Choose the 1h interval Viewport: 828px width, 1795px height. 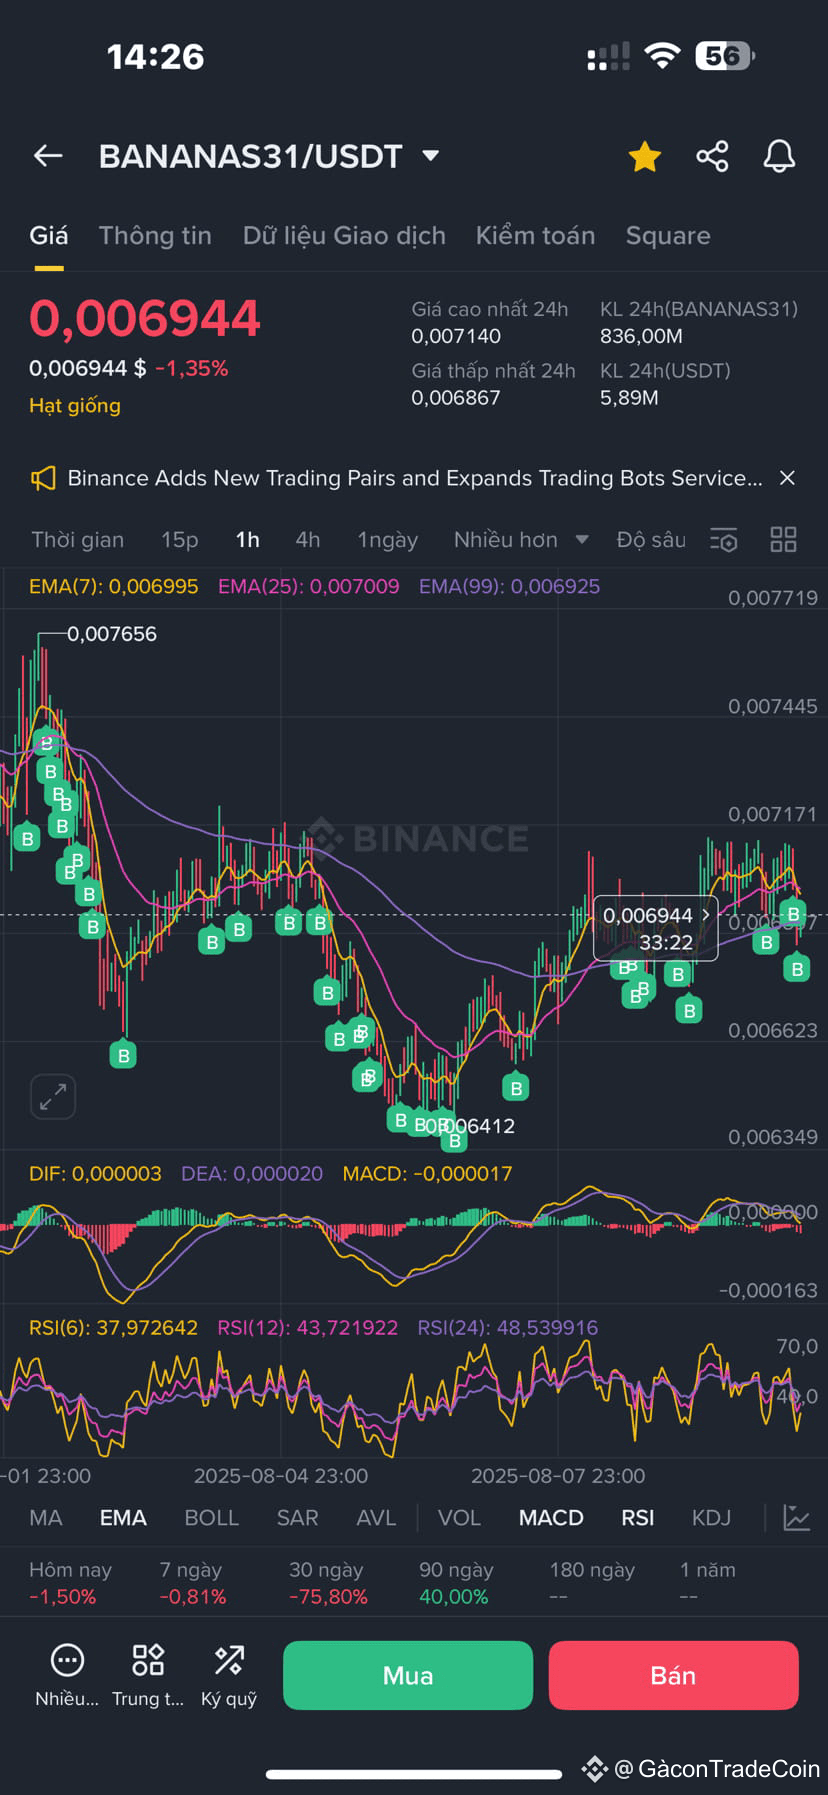[247, 540]
